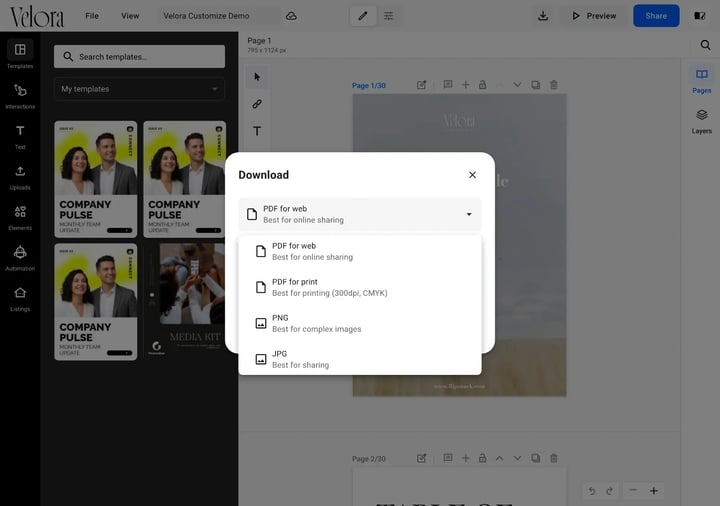Choose PDF for print option

[360, 287]
